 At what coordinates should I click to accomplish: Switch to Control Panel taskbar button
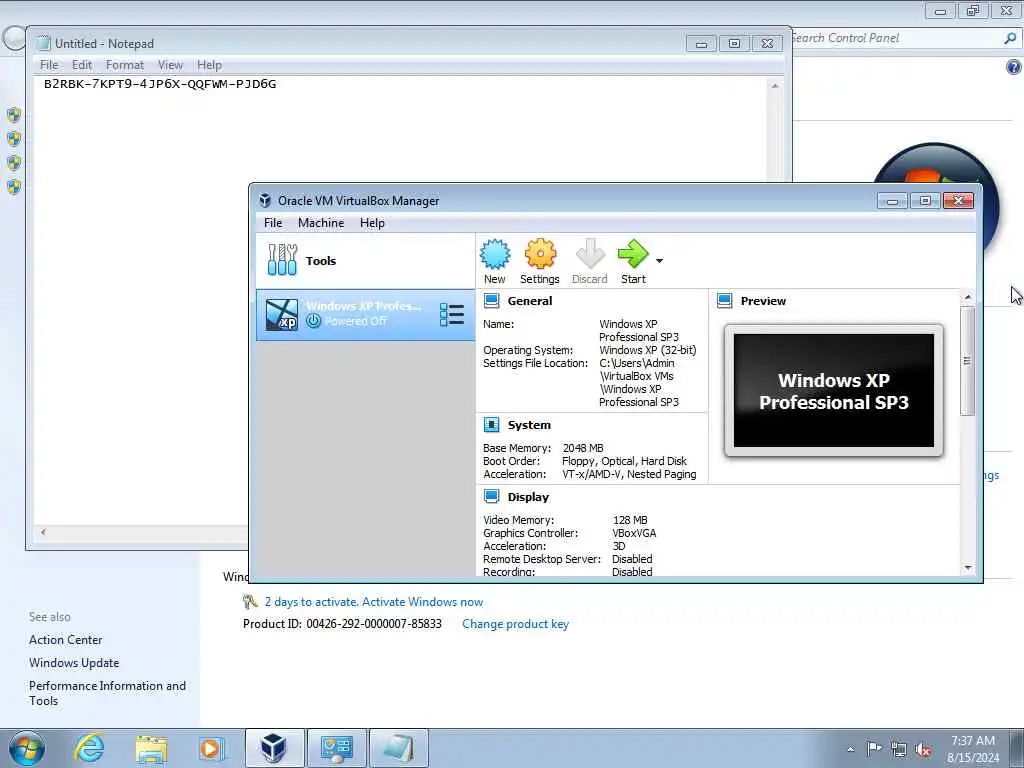(x=336, y=748)
